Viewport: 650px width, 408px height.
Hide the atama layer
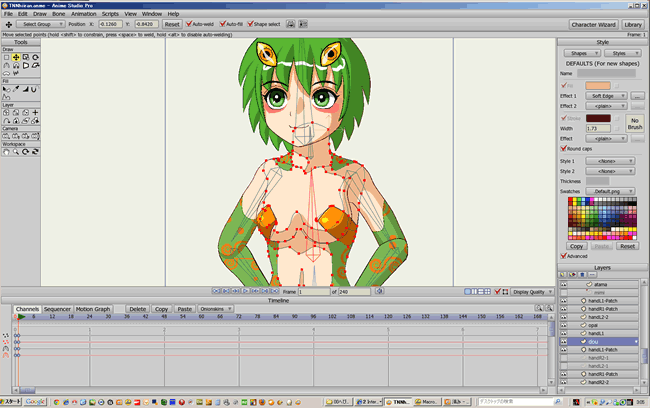click(x=564, y=284)
